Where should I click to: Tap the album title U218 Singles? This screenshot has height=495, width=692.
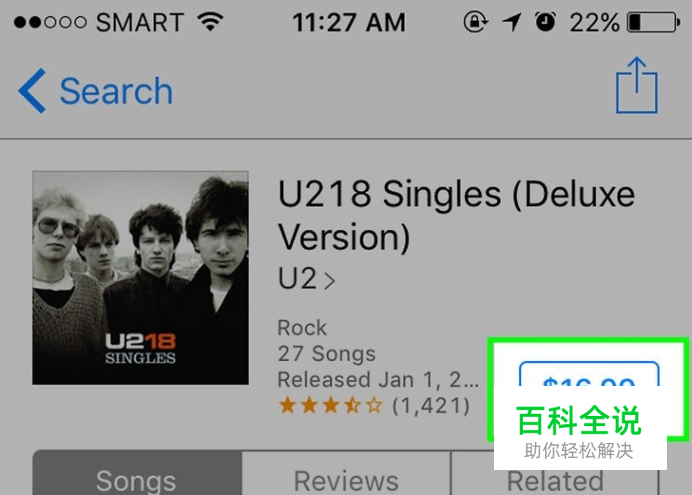coord(456,216)
